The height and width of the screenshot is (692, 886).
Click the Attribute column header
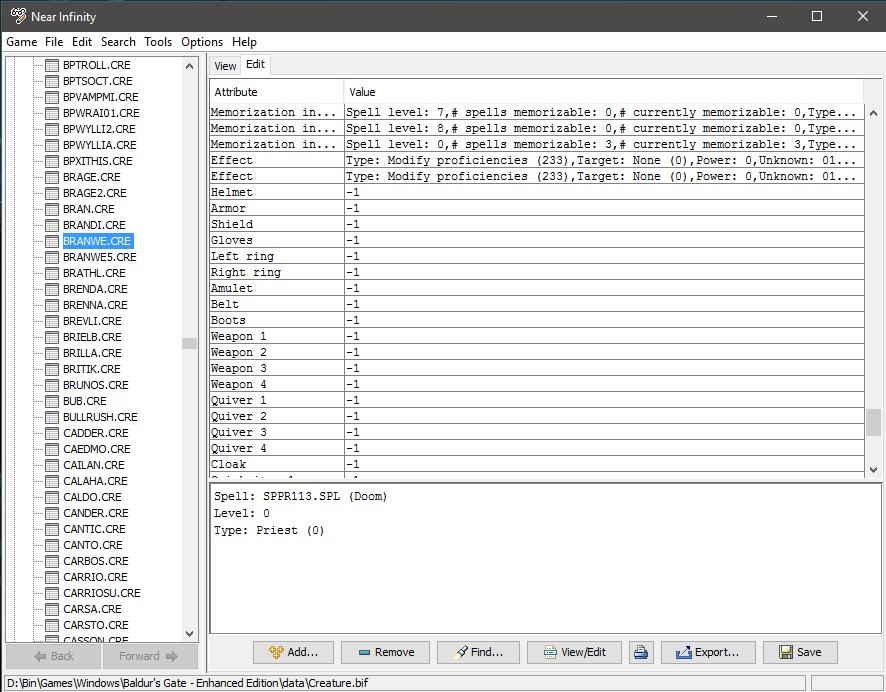[x=277, y=92]
